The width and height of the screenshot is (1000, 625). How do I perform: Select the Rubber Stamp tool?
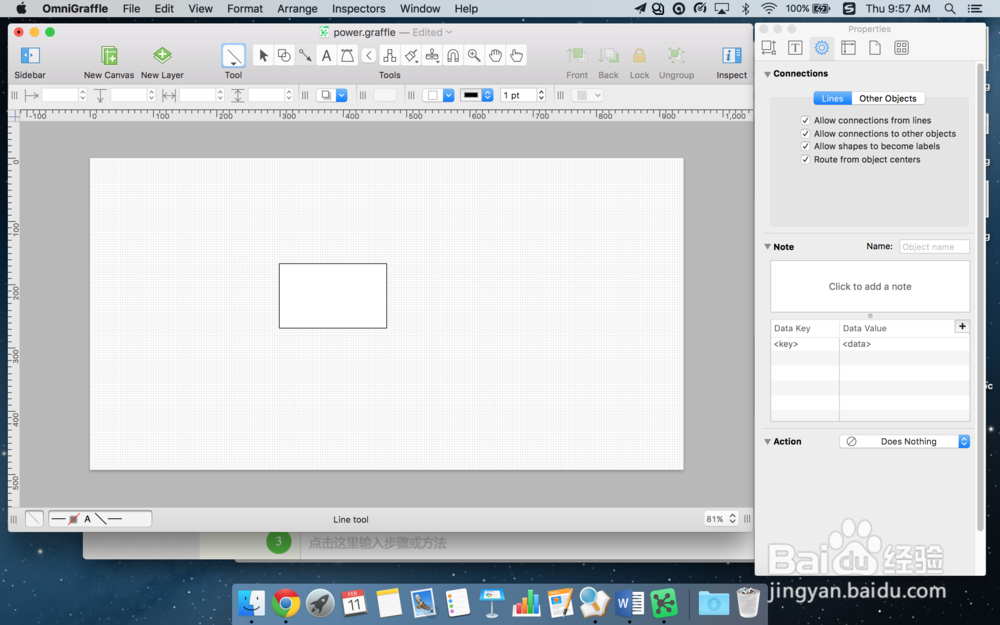click(x=432, y=56)
